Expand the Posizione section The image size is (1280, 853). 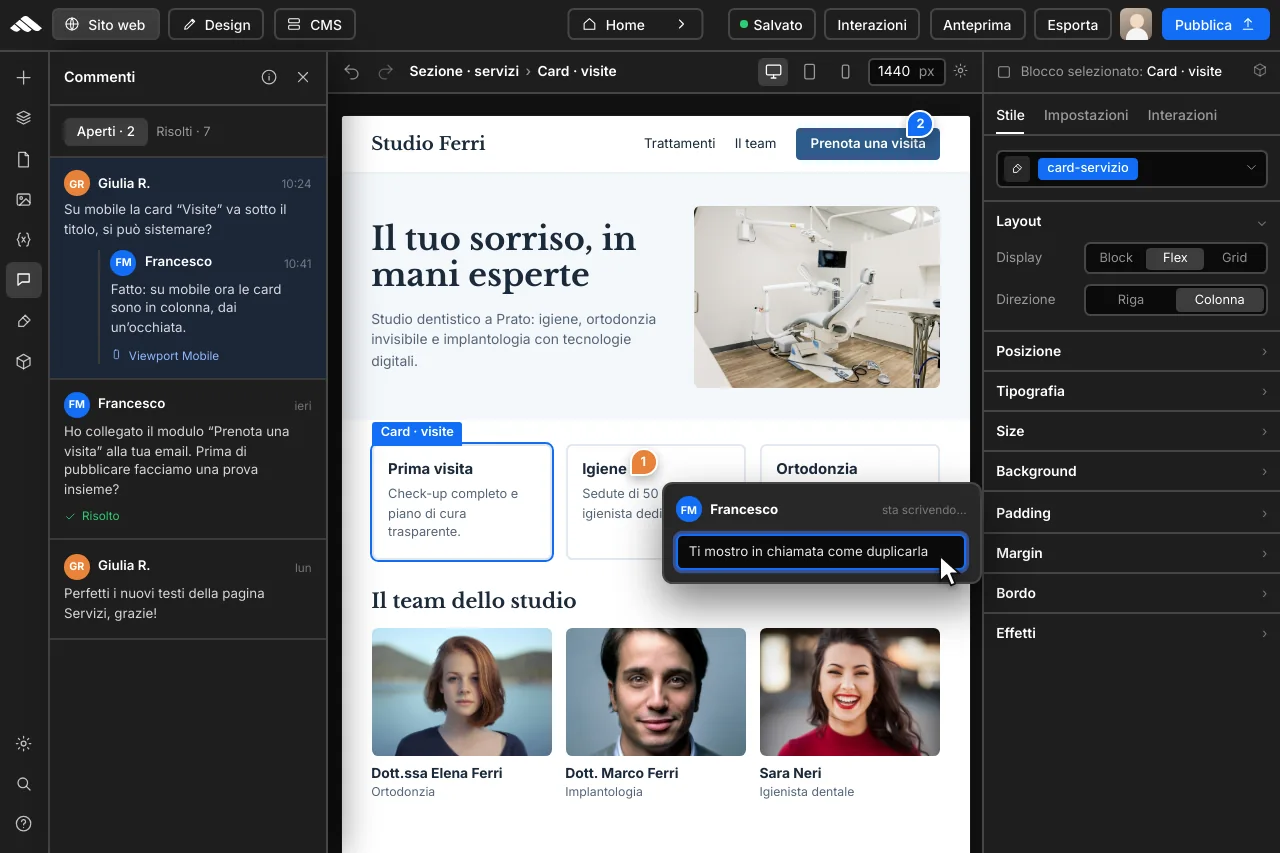1132,351
